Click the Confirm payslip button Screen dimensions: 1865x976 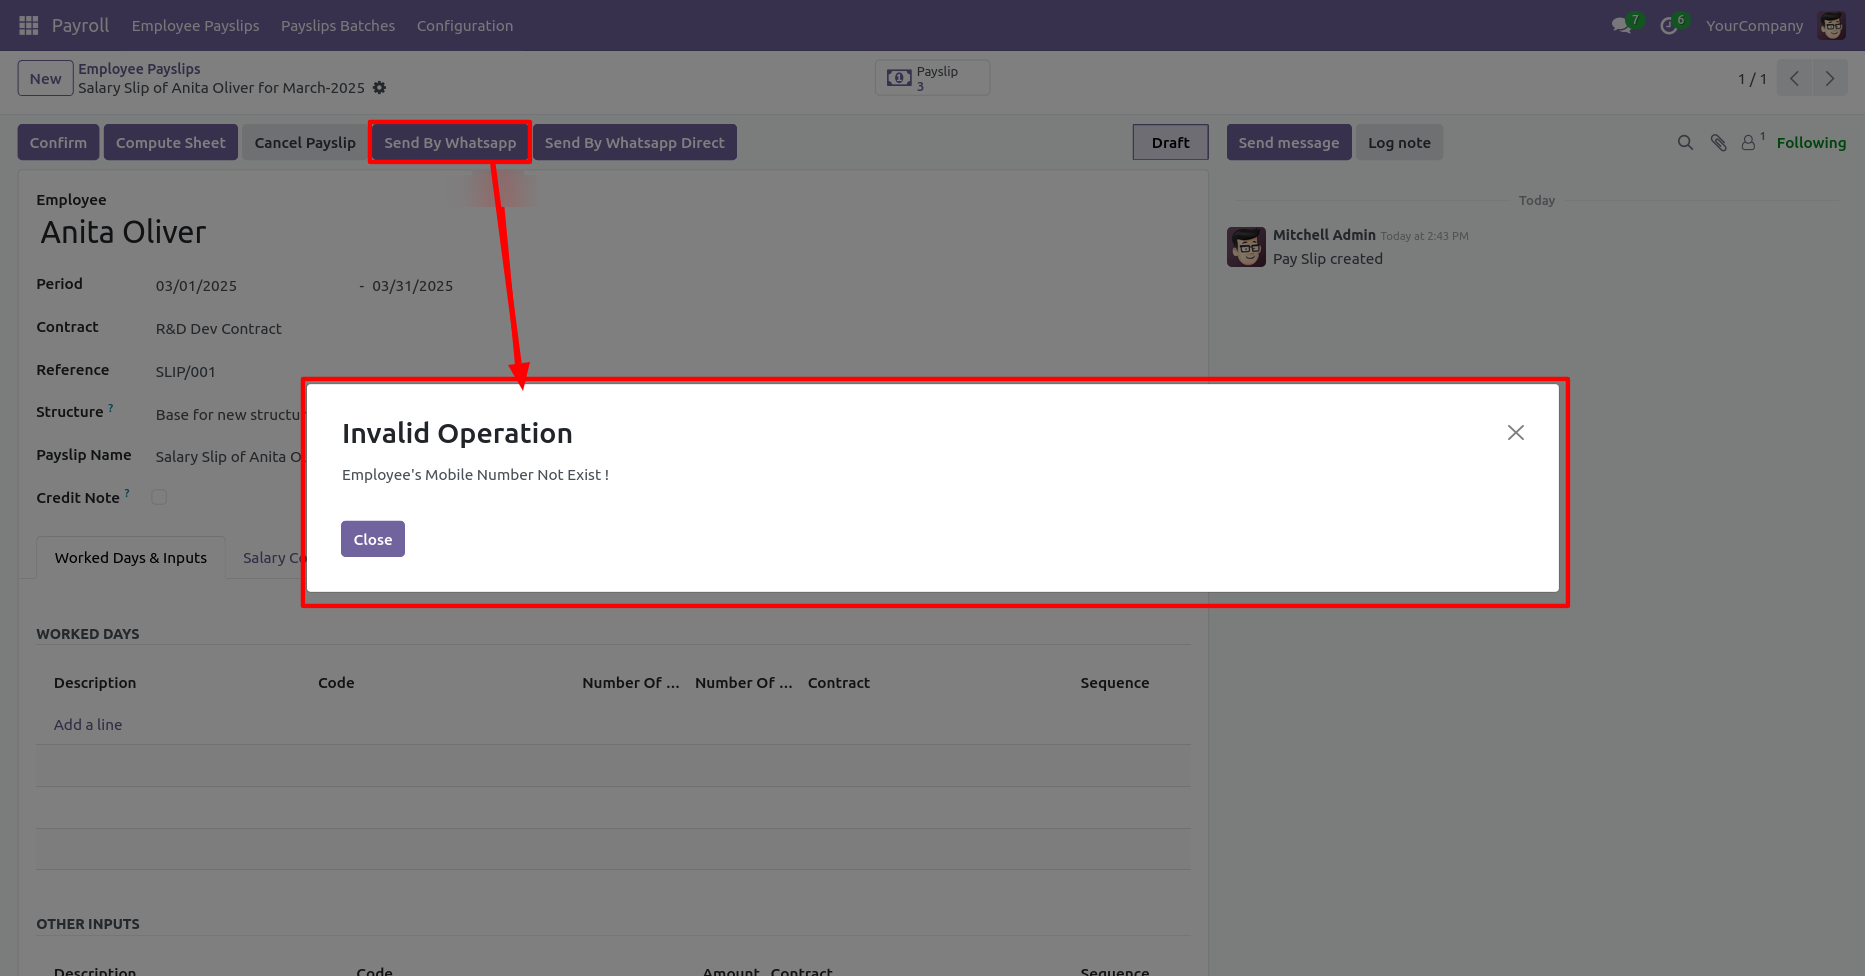(x=58, y=142)
